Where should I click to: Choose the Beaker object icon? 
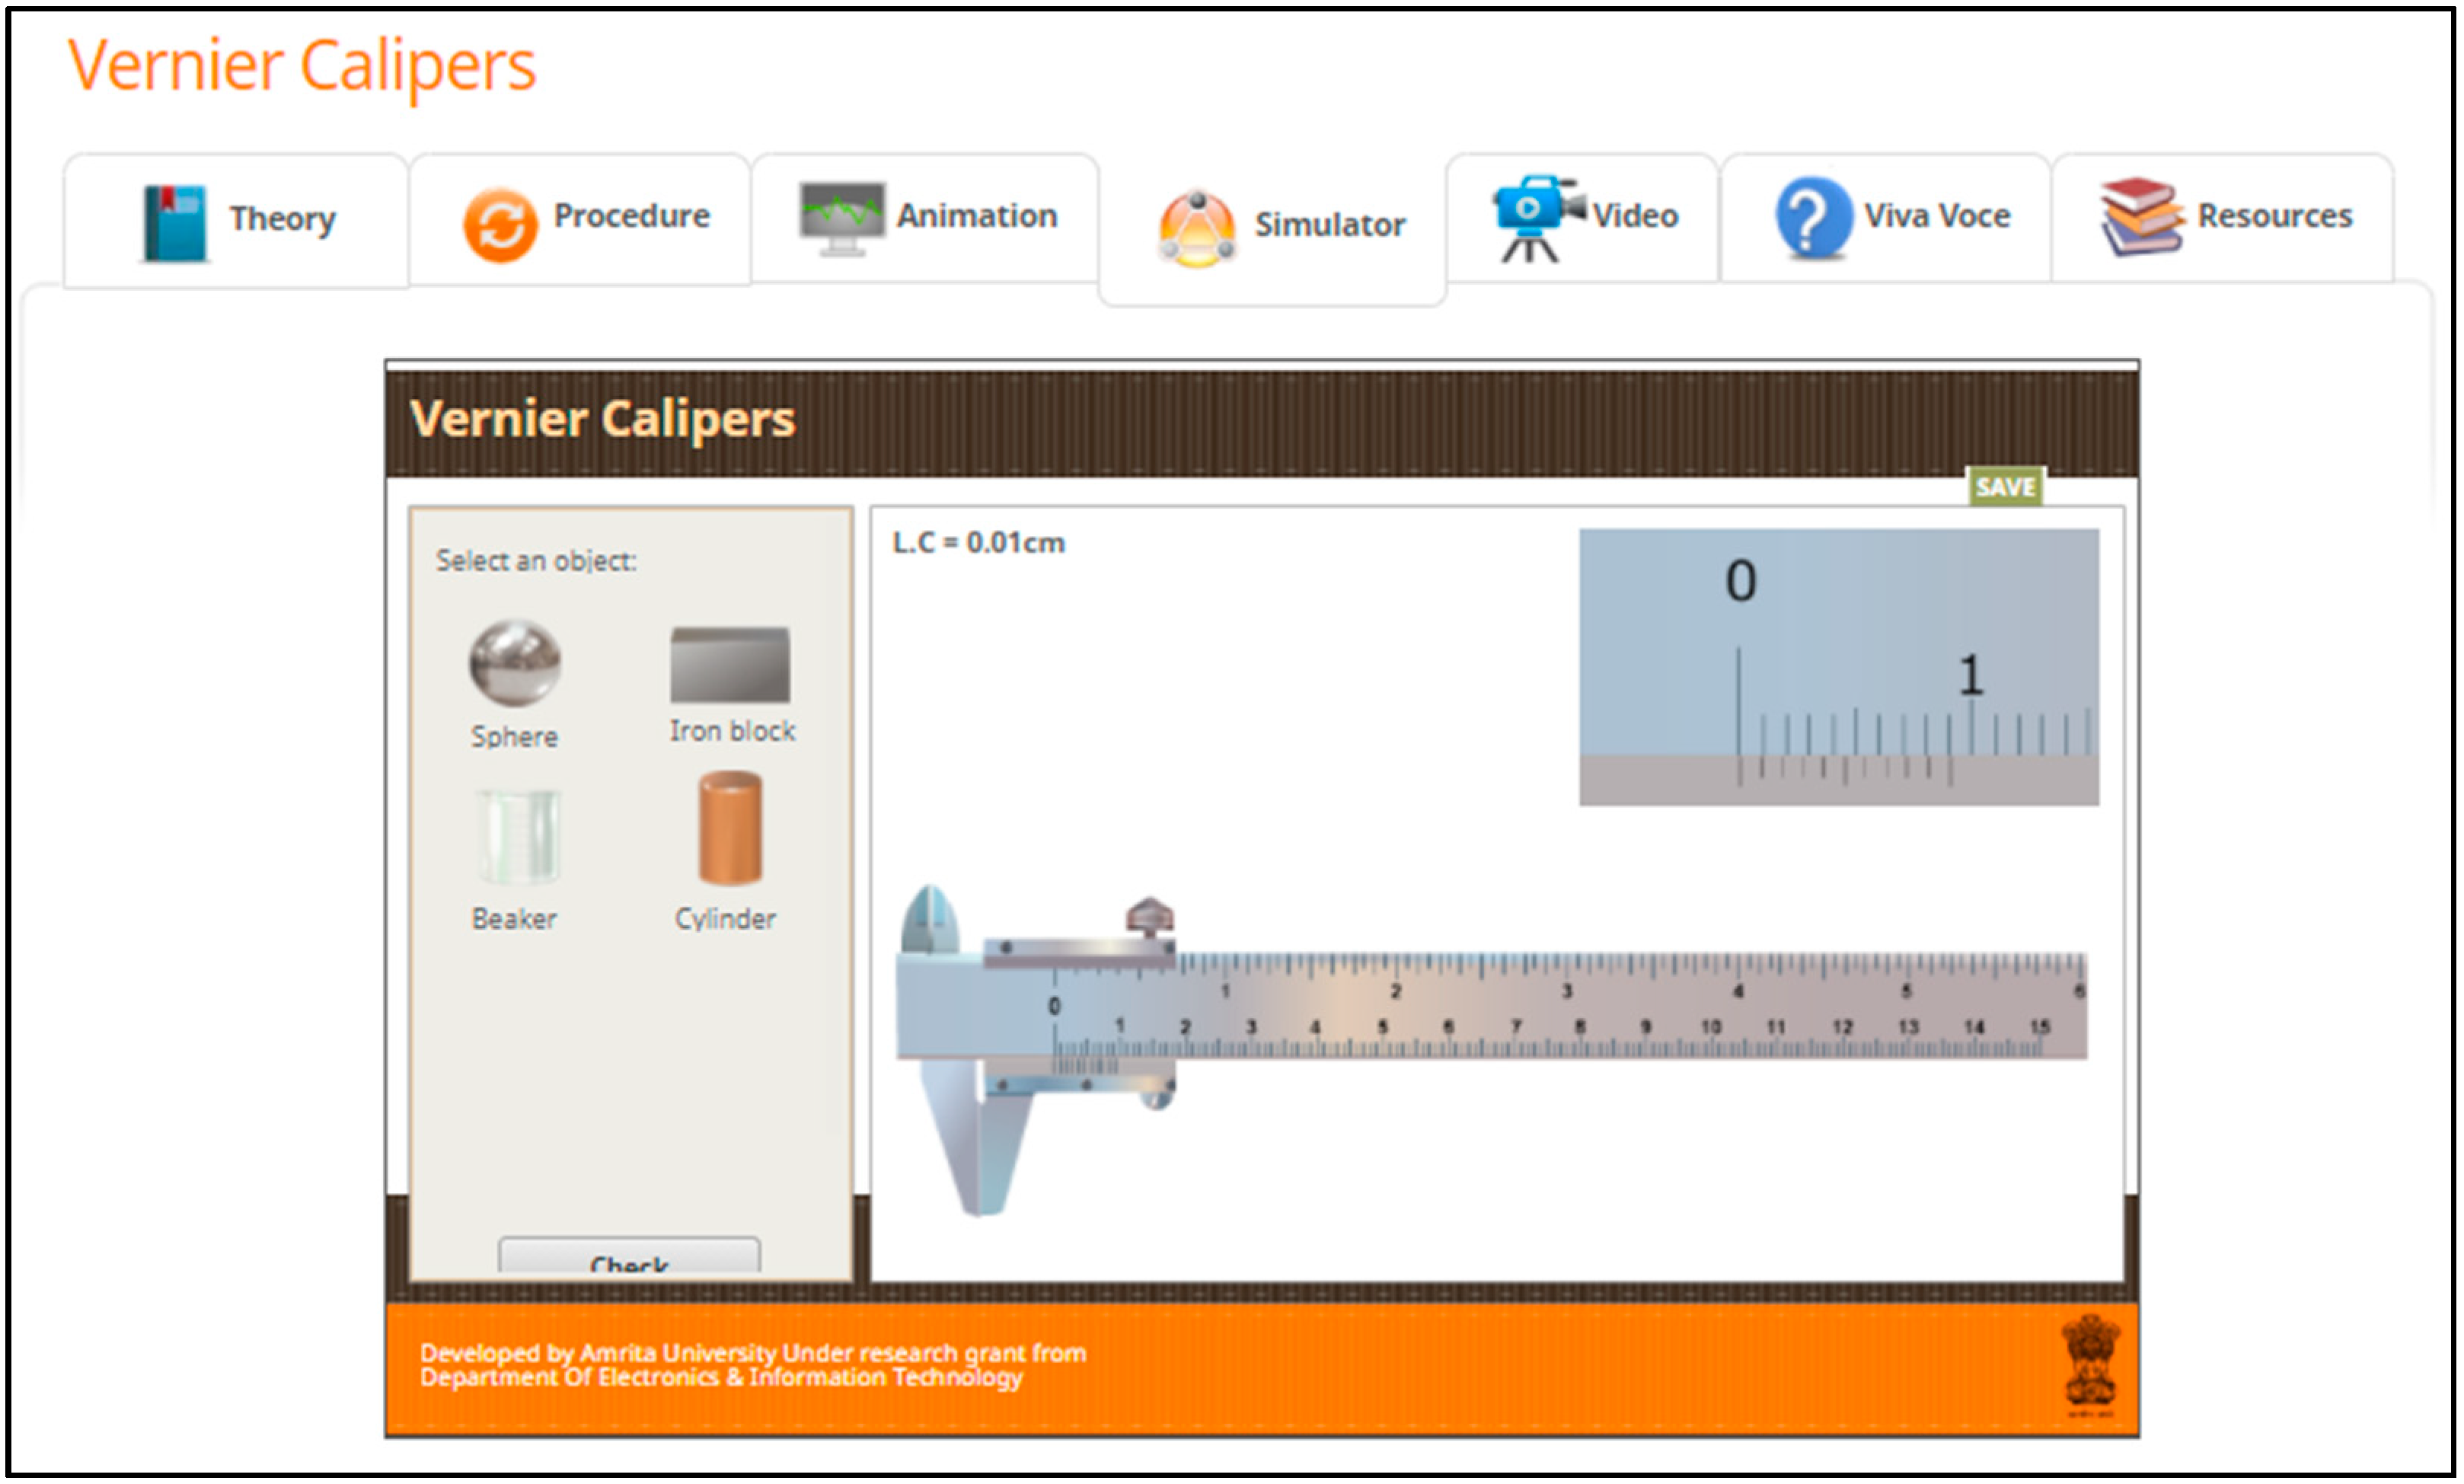518,837
